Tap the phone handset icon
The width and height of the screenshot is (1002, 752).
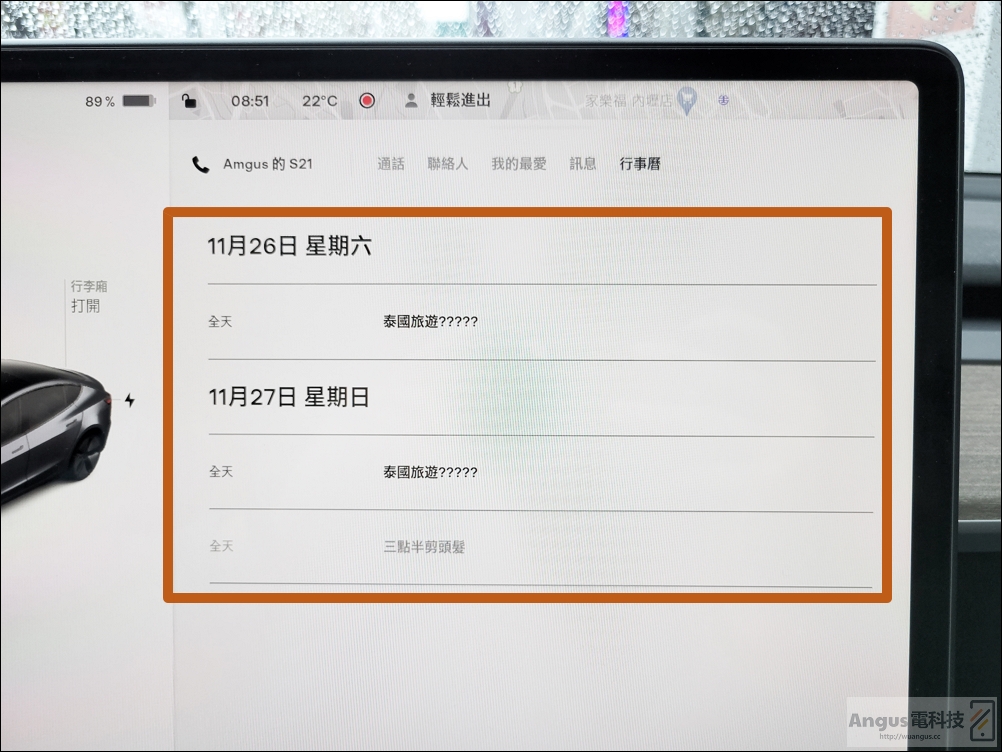click(x=201, y=165)
